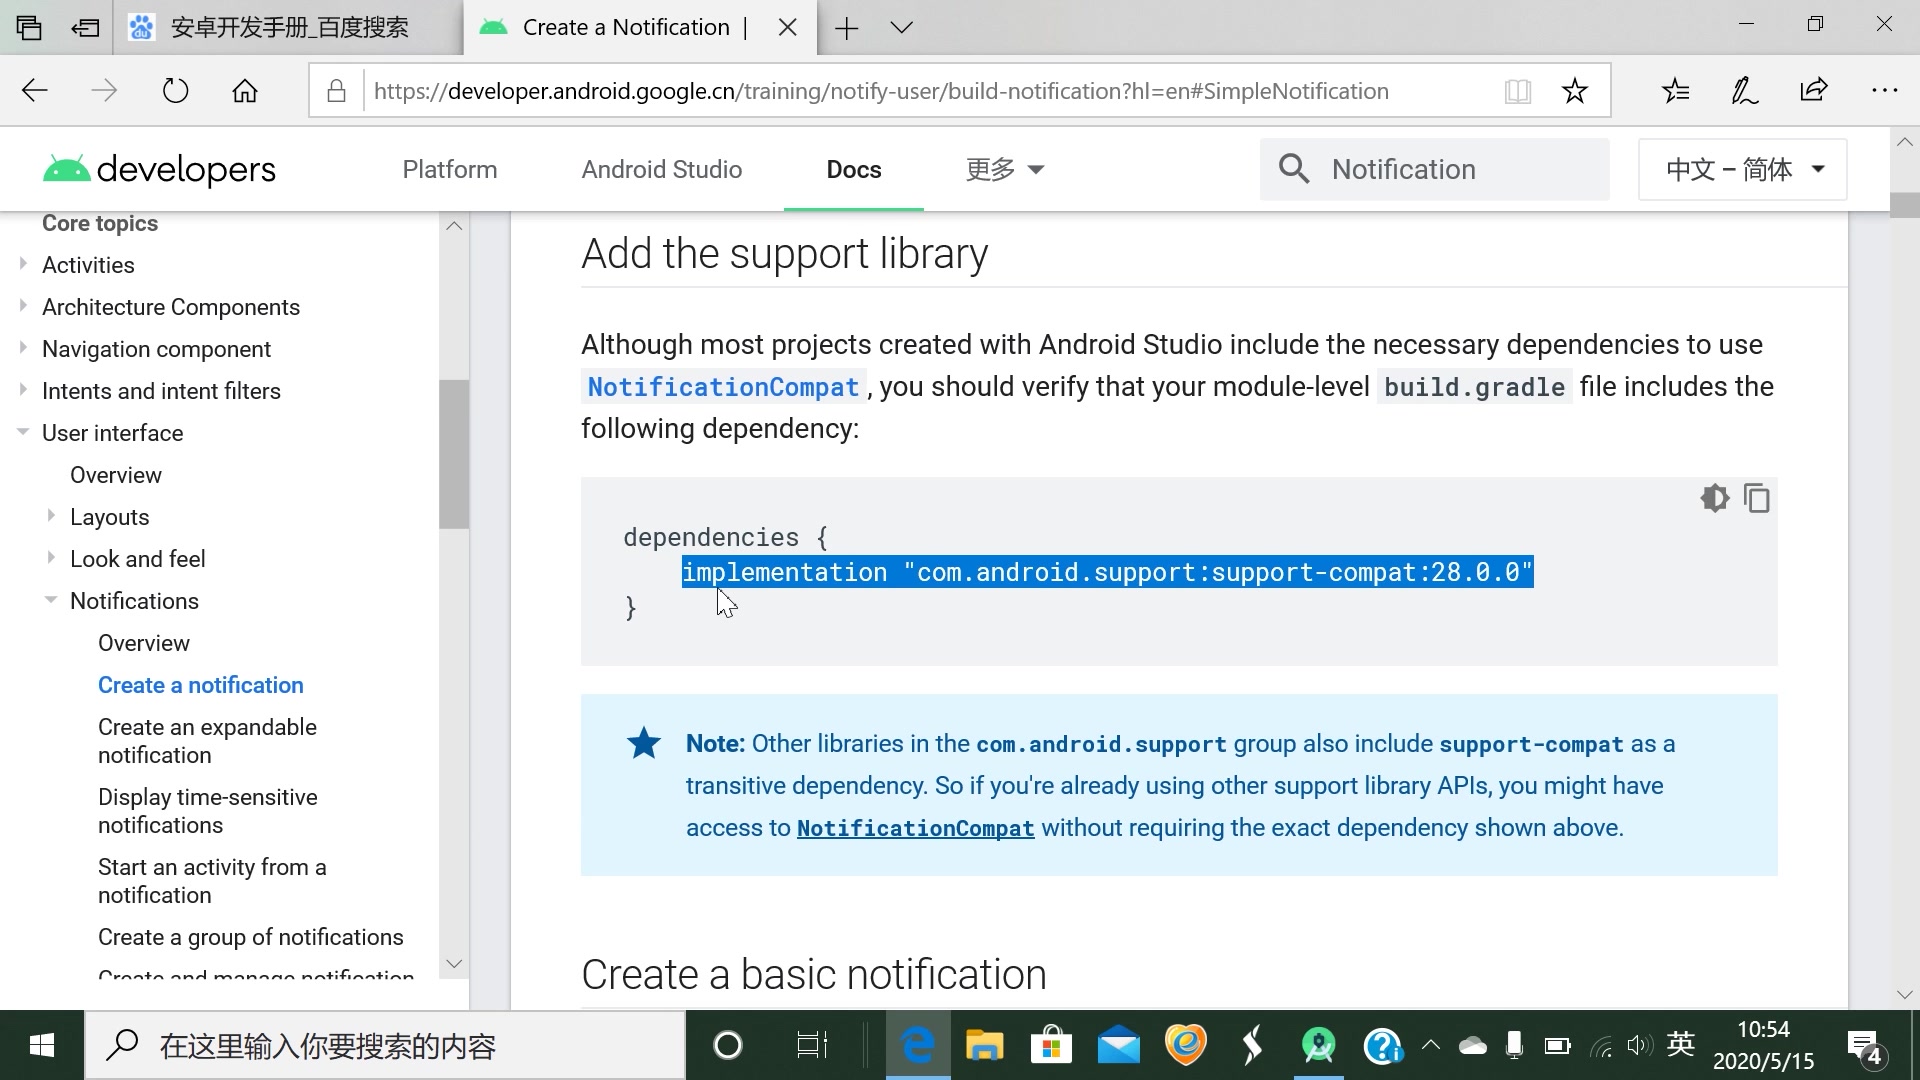Open the 中文 – 简体 language dropdown
This screenshot has width=1920, height=1080.
[x=1741, y=169]
